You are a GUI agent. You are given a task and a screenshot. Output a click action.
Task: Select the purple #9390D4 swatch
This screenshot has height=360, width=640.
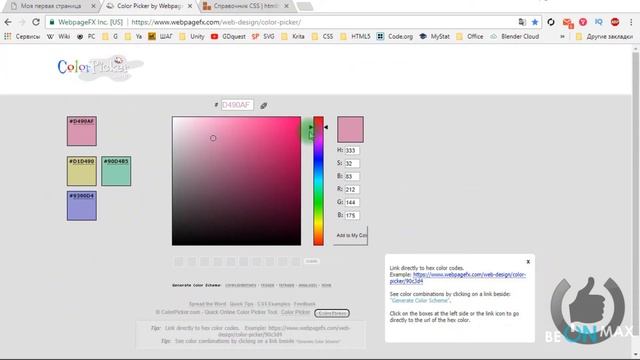(82, 206)
